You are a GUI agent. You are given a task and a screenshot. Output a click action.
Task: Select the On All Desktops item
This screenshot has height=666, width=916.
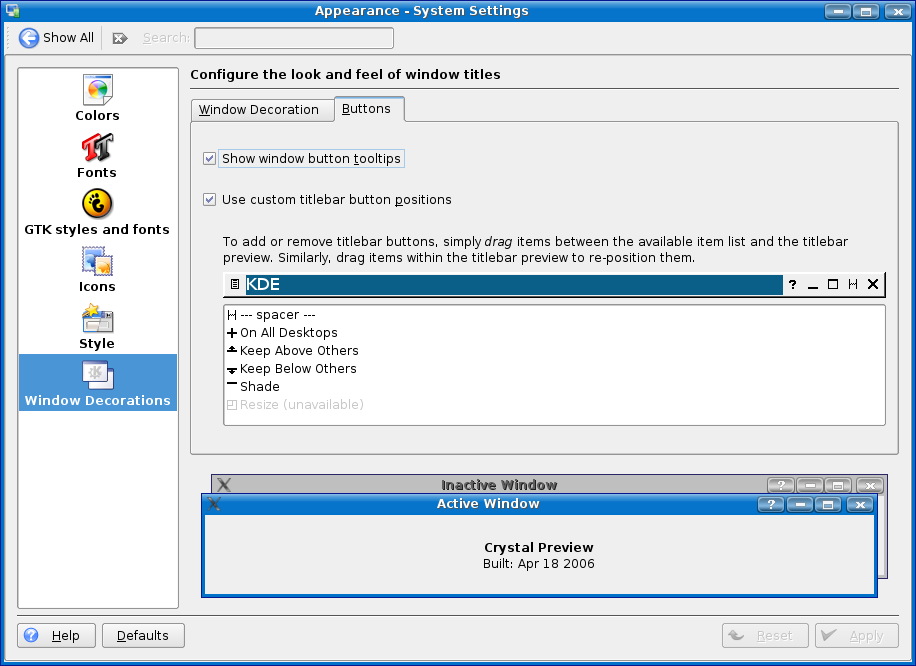pyautogui.click(x=288, y=333)
